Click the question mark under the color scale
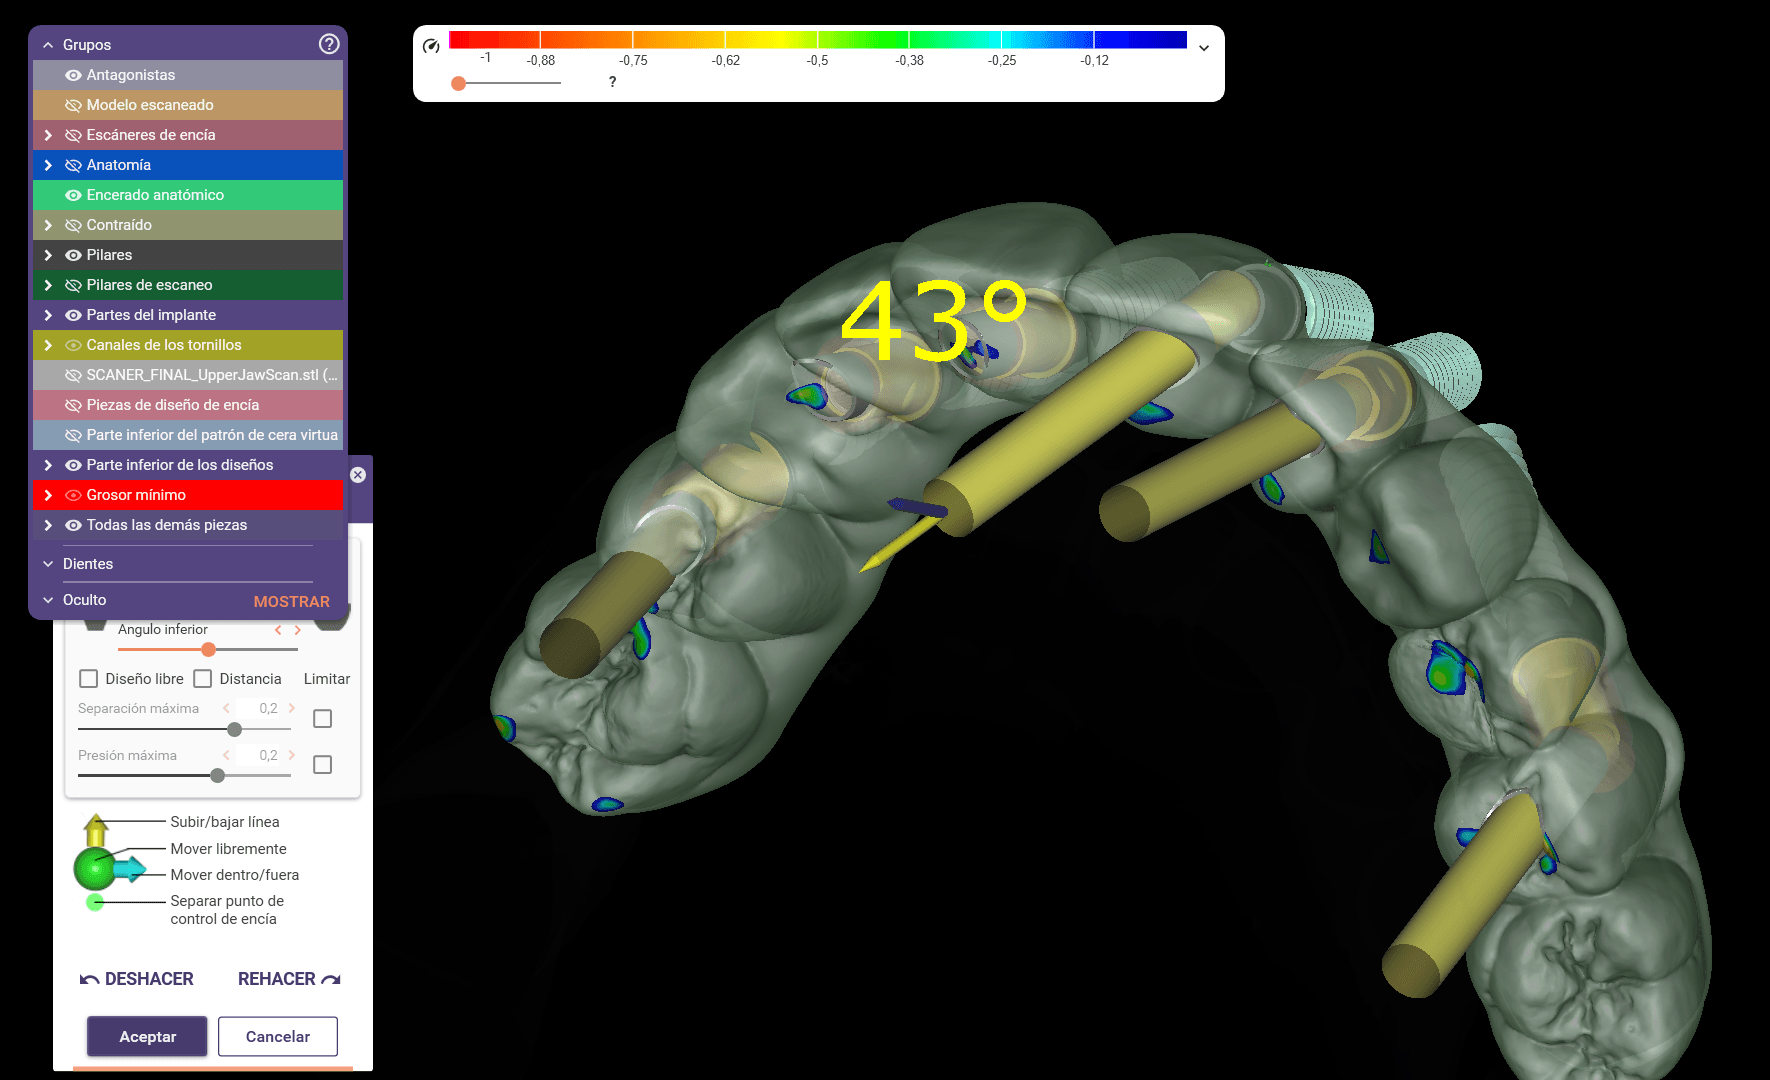Image resolution: width=1770 pixels, height=1080 pixels. 613,82
